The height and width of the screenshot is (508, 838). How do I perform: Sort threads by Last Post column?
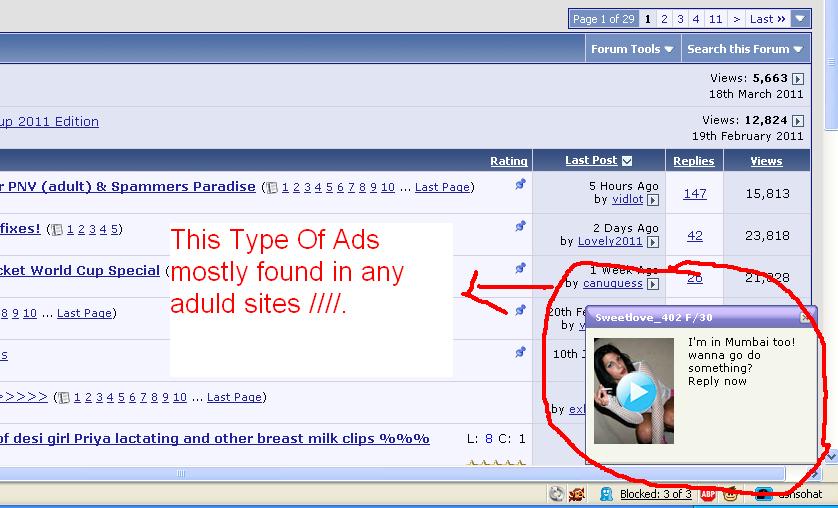(x=591, y=160)
